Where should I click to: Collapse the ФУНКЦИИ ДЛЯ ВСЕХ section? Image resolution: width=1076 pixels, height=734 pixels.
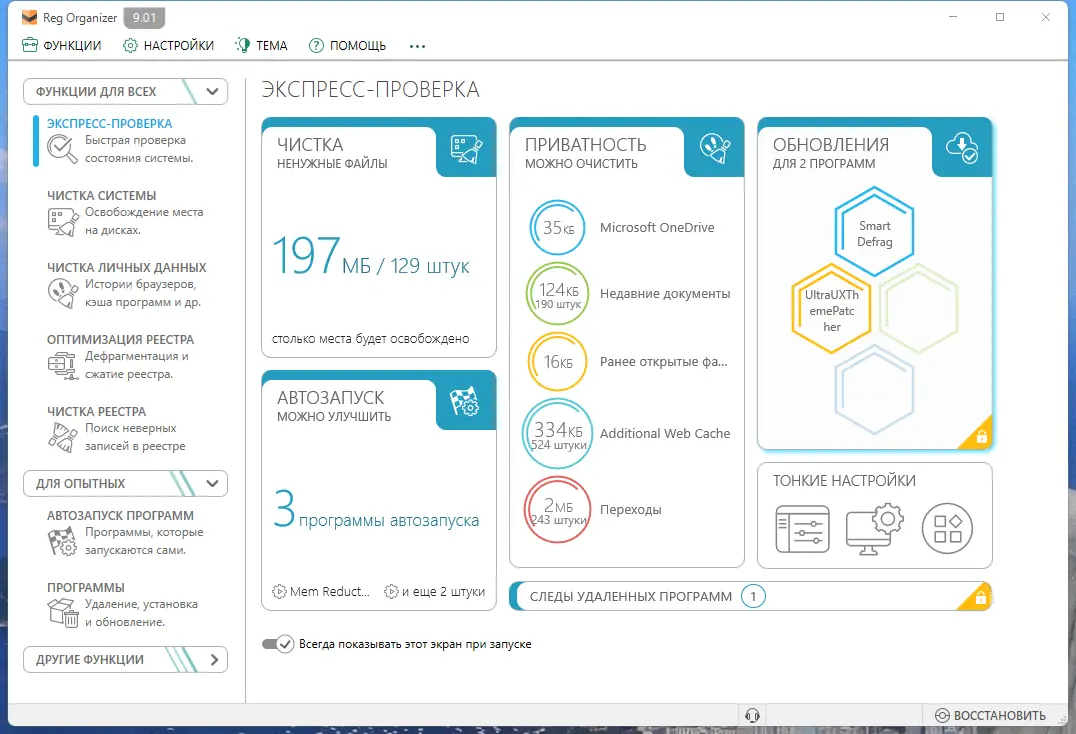coord(126,91)
